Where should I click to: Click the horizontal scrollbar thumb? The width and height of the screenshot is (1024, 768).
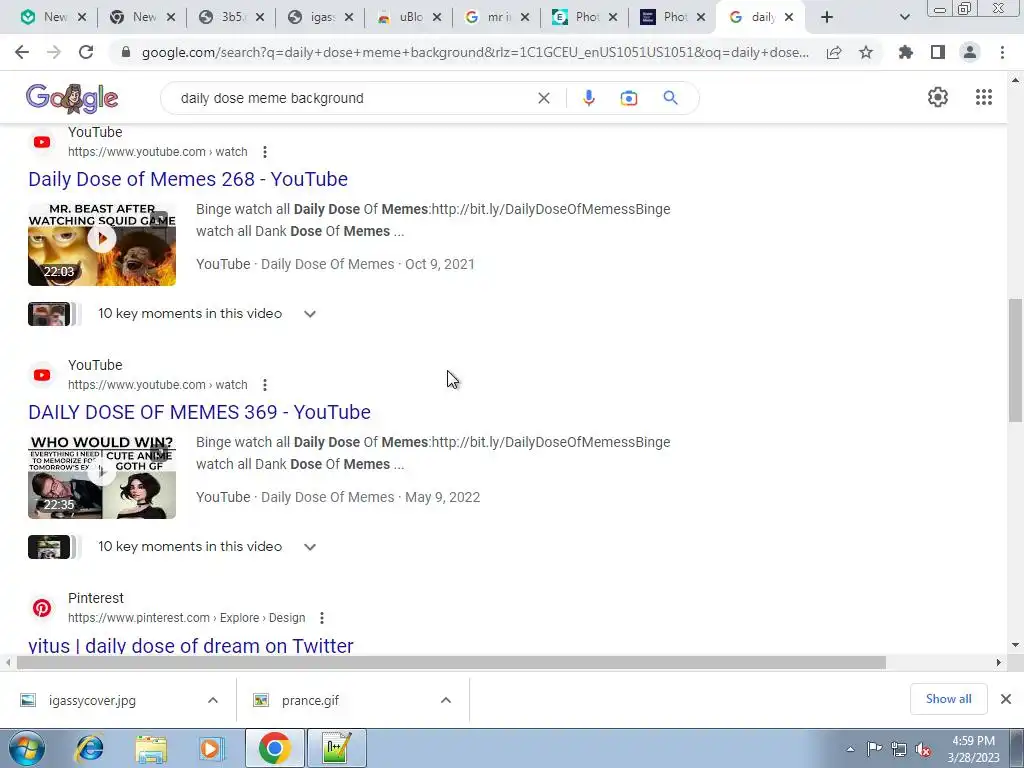click(x=451, y=663)
